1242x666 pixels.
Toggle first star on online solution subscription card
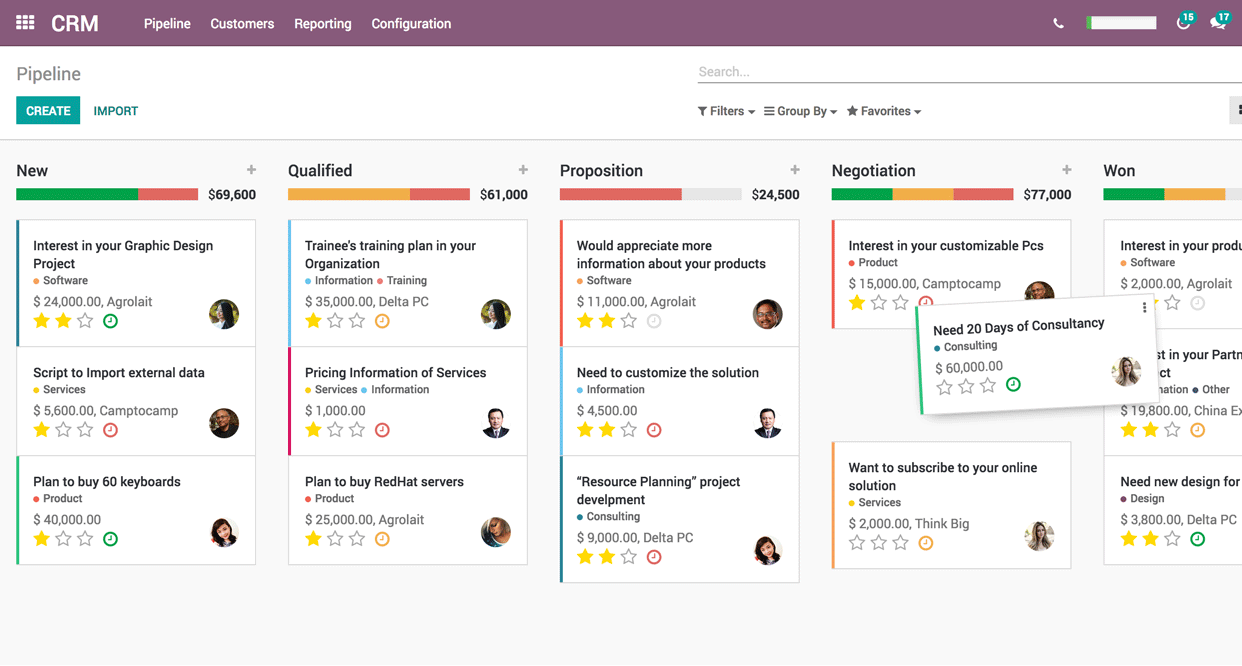[x=857, y=543]
